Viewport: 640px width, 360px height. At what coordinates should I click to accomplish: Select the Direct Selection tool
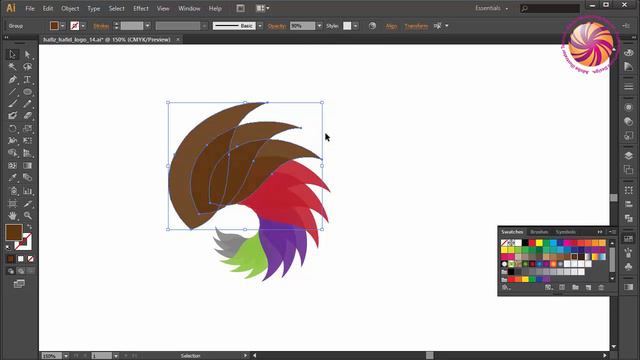coord(27,54)
